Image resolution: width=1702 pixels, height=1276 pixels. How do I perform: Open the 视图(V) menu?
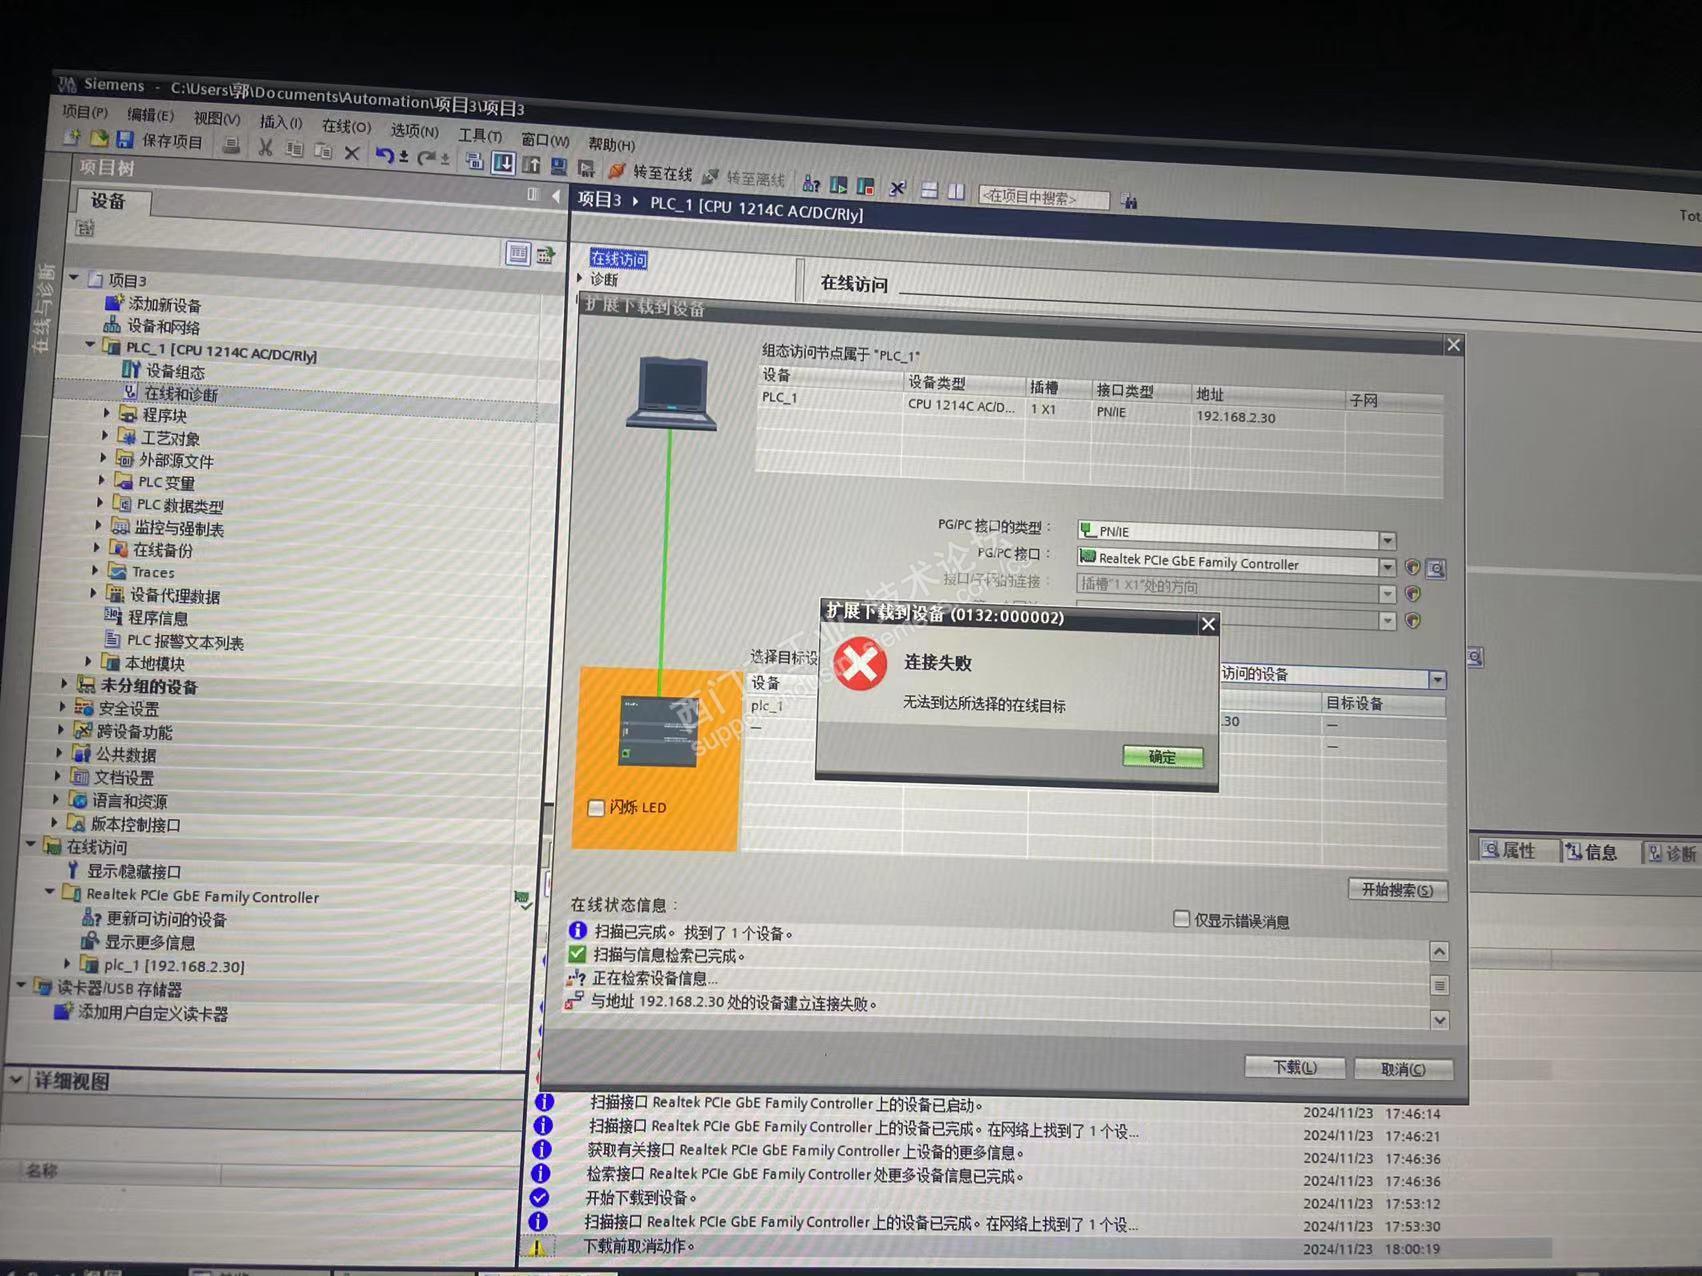(x=217, y=119)
